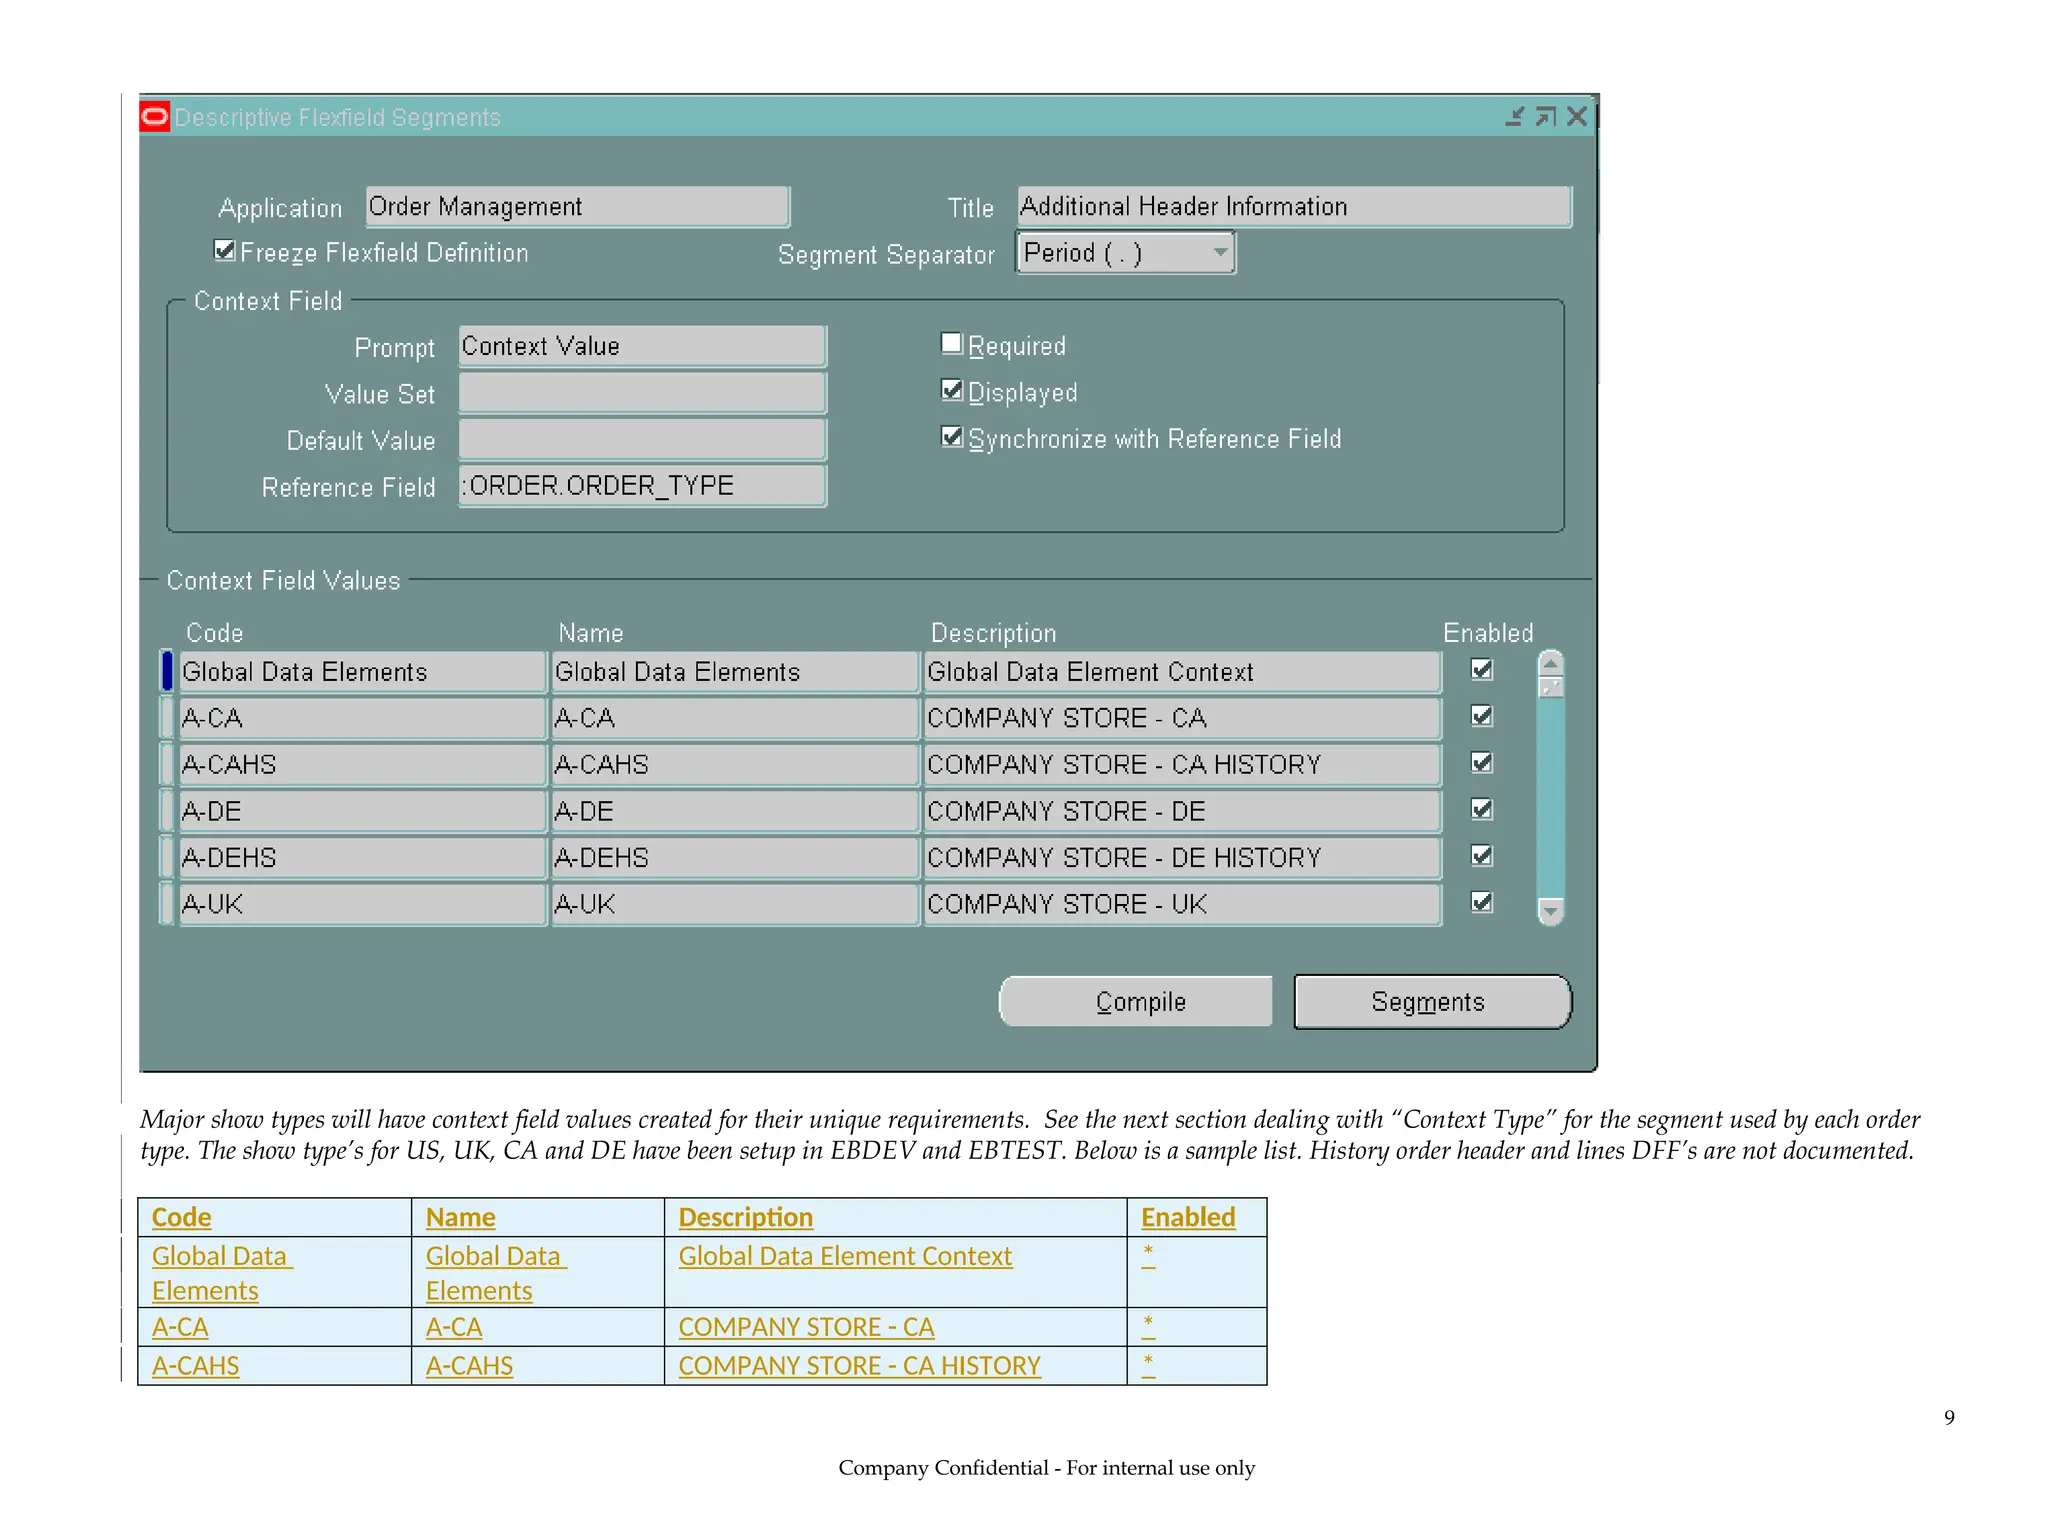Click Code cell A-DEHS in form

[362, 857]
